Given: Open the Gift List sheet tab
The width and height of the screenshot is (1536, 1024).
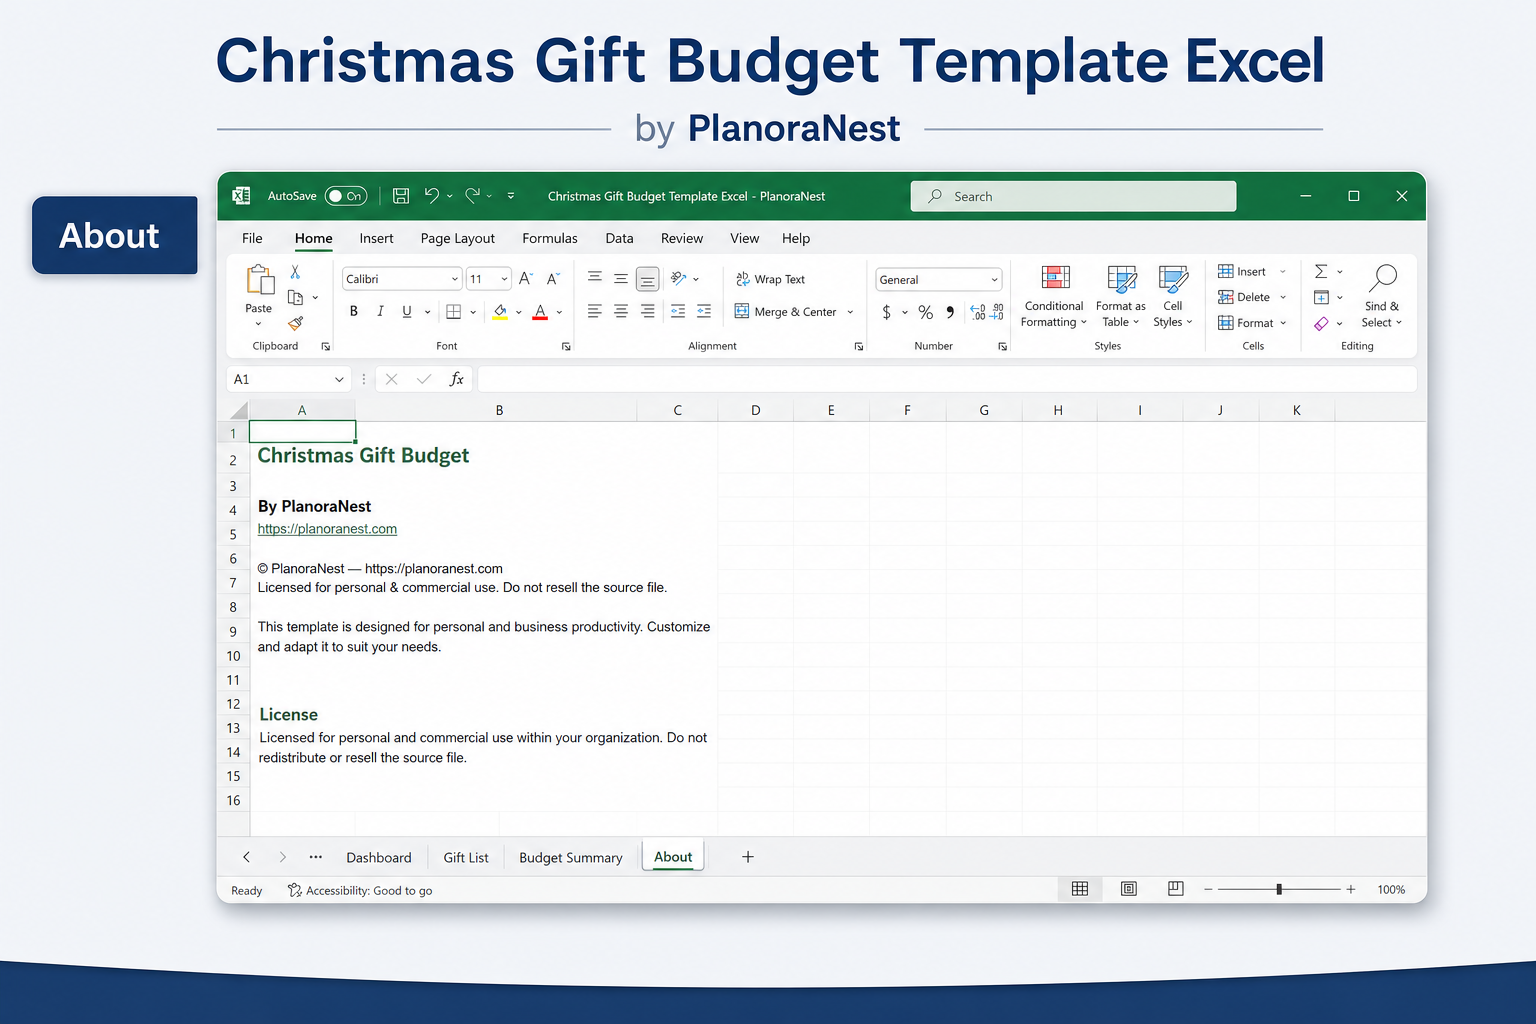Looking at the screenshot, I should click(x=466, y=858).
